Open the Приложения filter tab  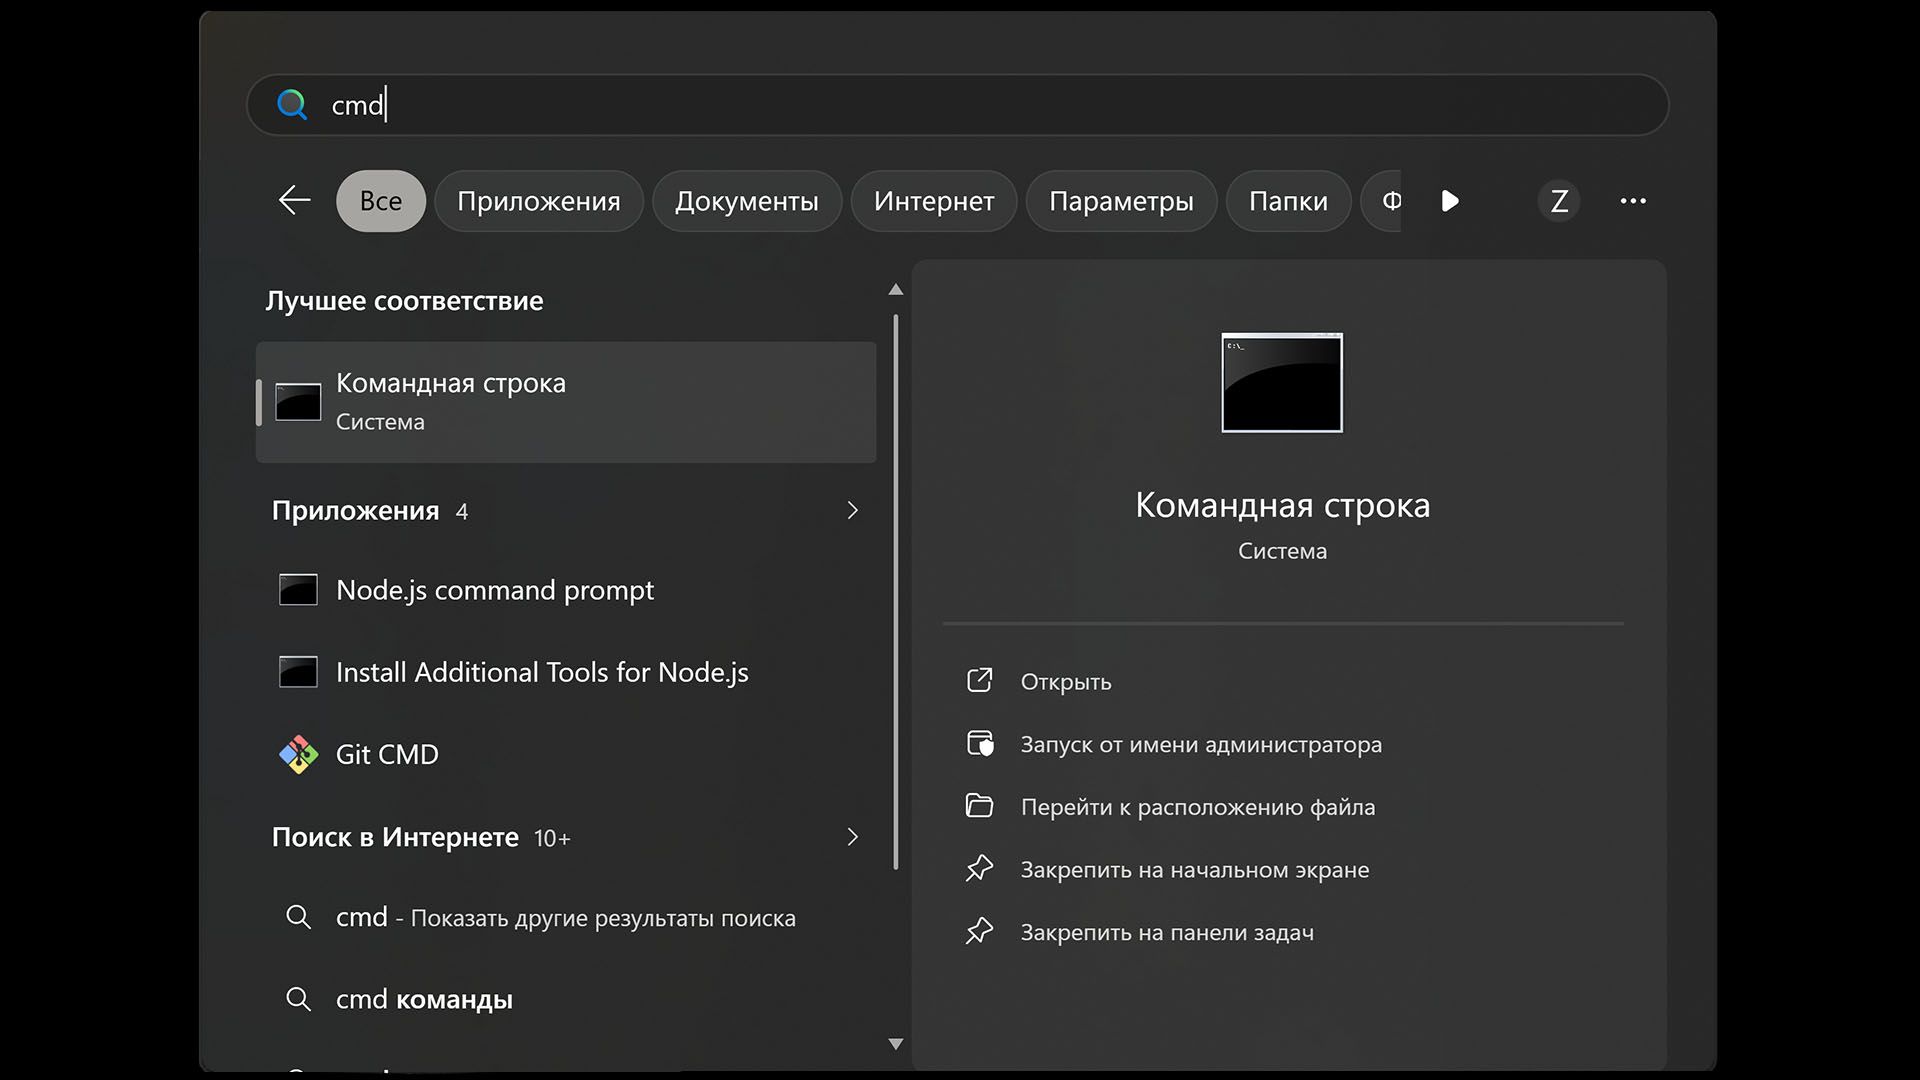point(538,201)
